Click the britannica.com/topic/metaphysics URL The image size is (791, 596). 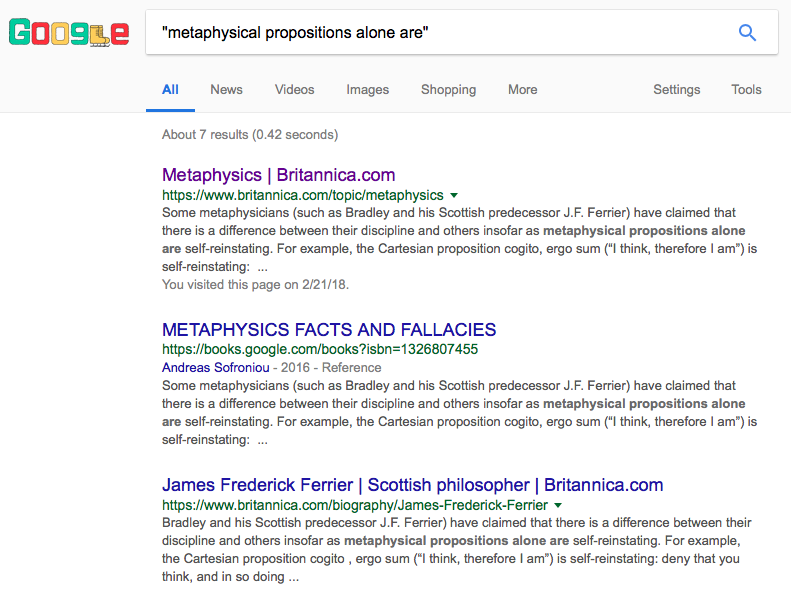click(x=303, y=195)
